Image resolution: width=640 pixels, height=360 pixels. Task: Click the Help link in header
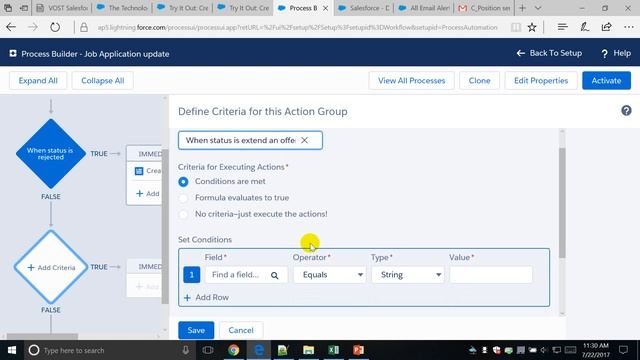pos(616,53)
